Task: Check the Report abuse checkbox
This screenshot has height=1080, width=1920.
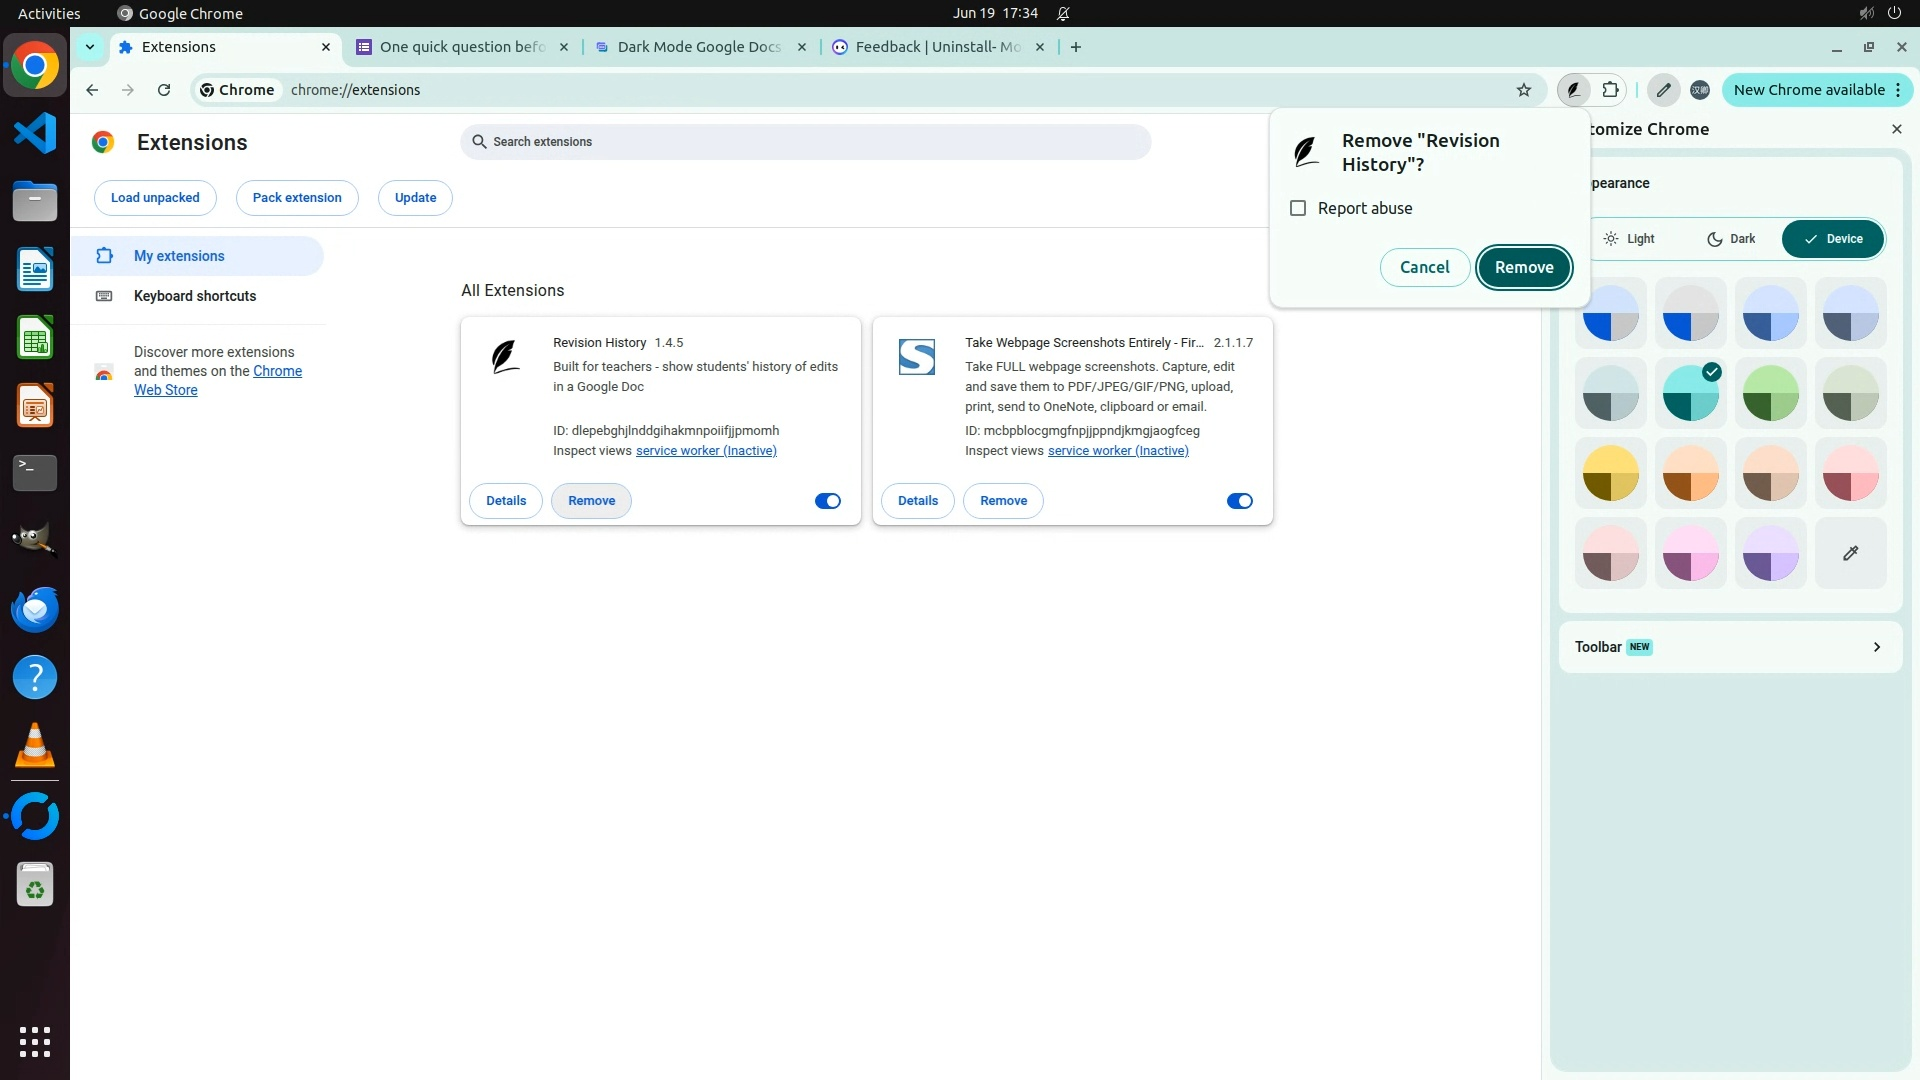Action: [x=1298, y=208]
